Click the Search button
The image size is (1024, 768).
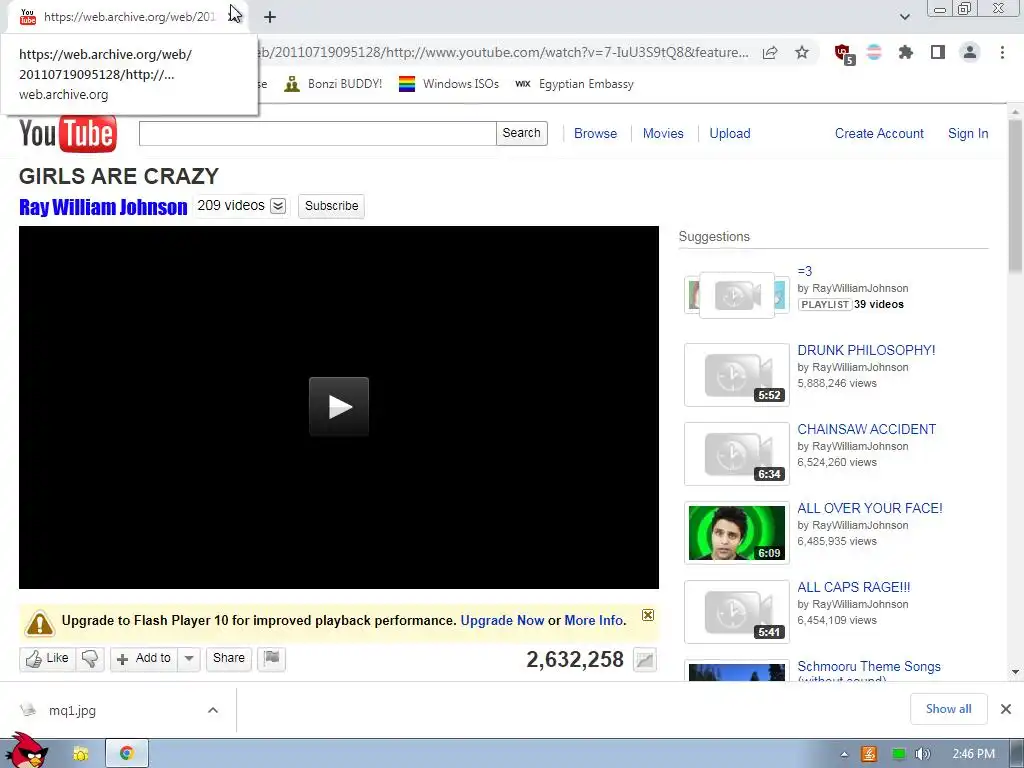click(522, 133)
